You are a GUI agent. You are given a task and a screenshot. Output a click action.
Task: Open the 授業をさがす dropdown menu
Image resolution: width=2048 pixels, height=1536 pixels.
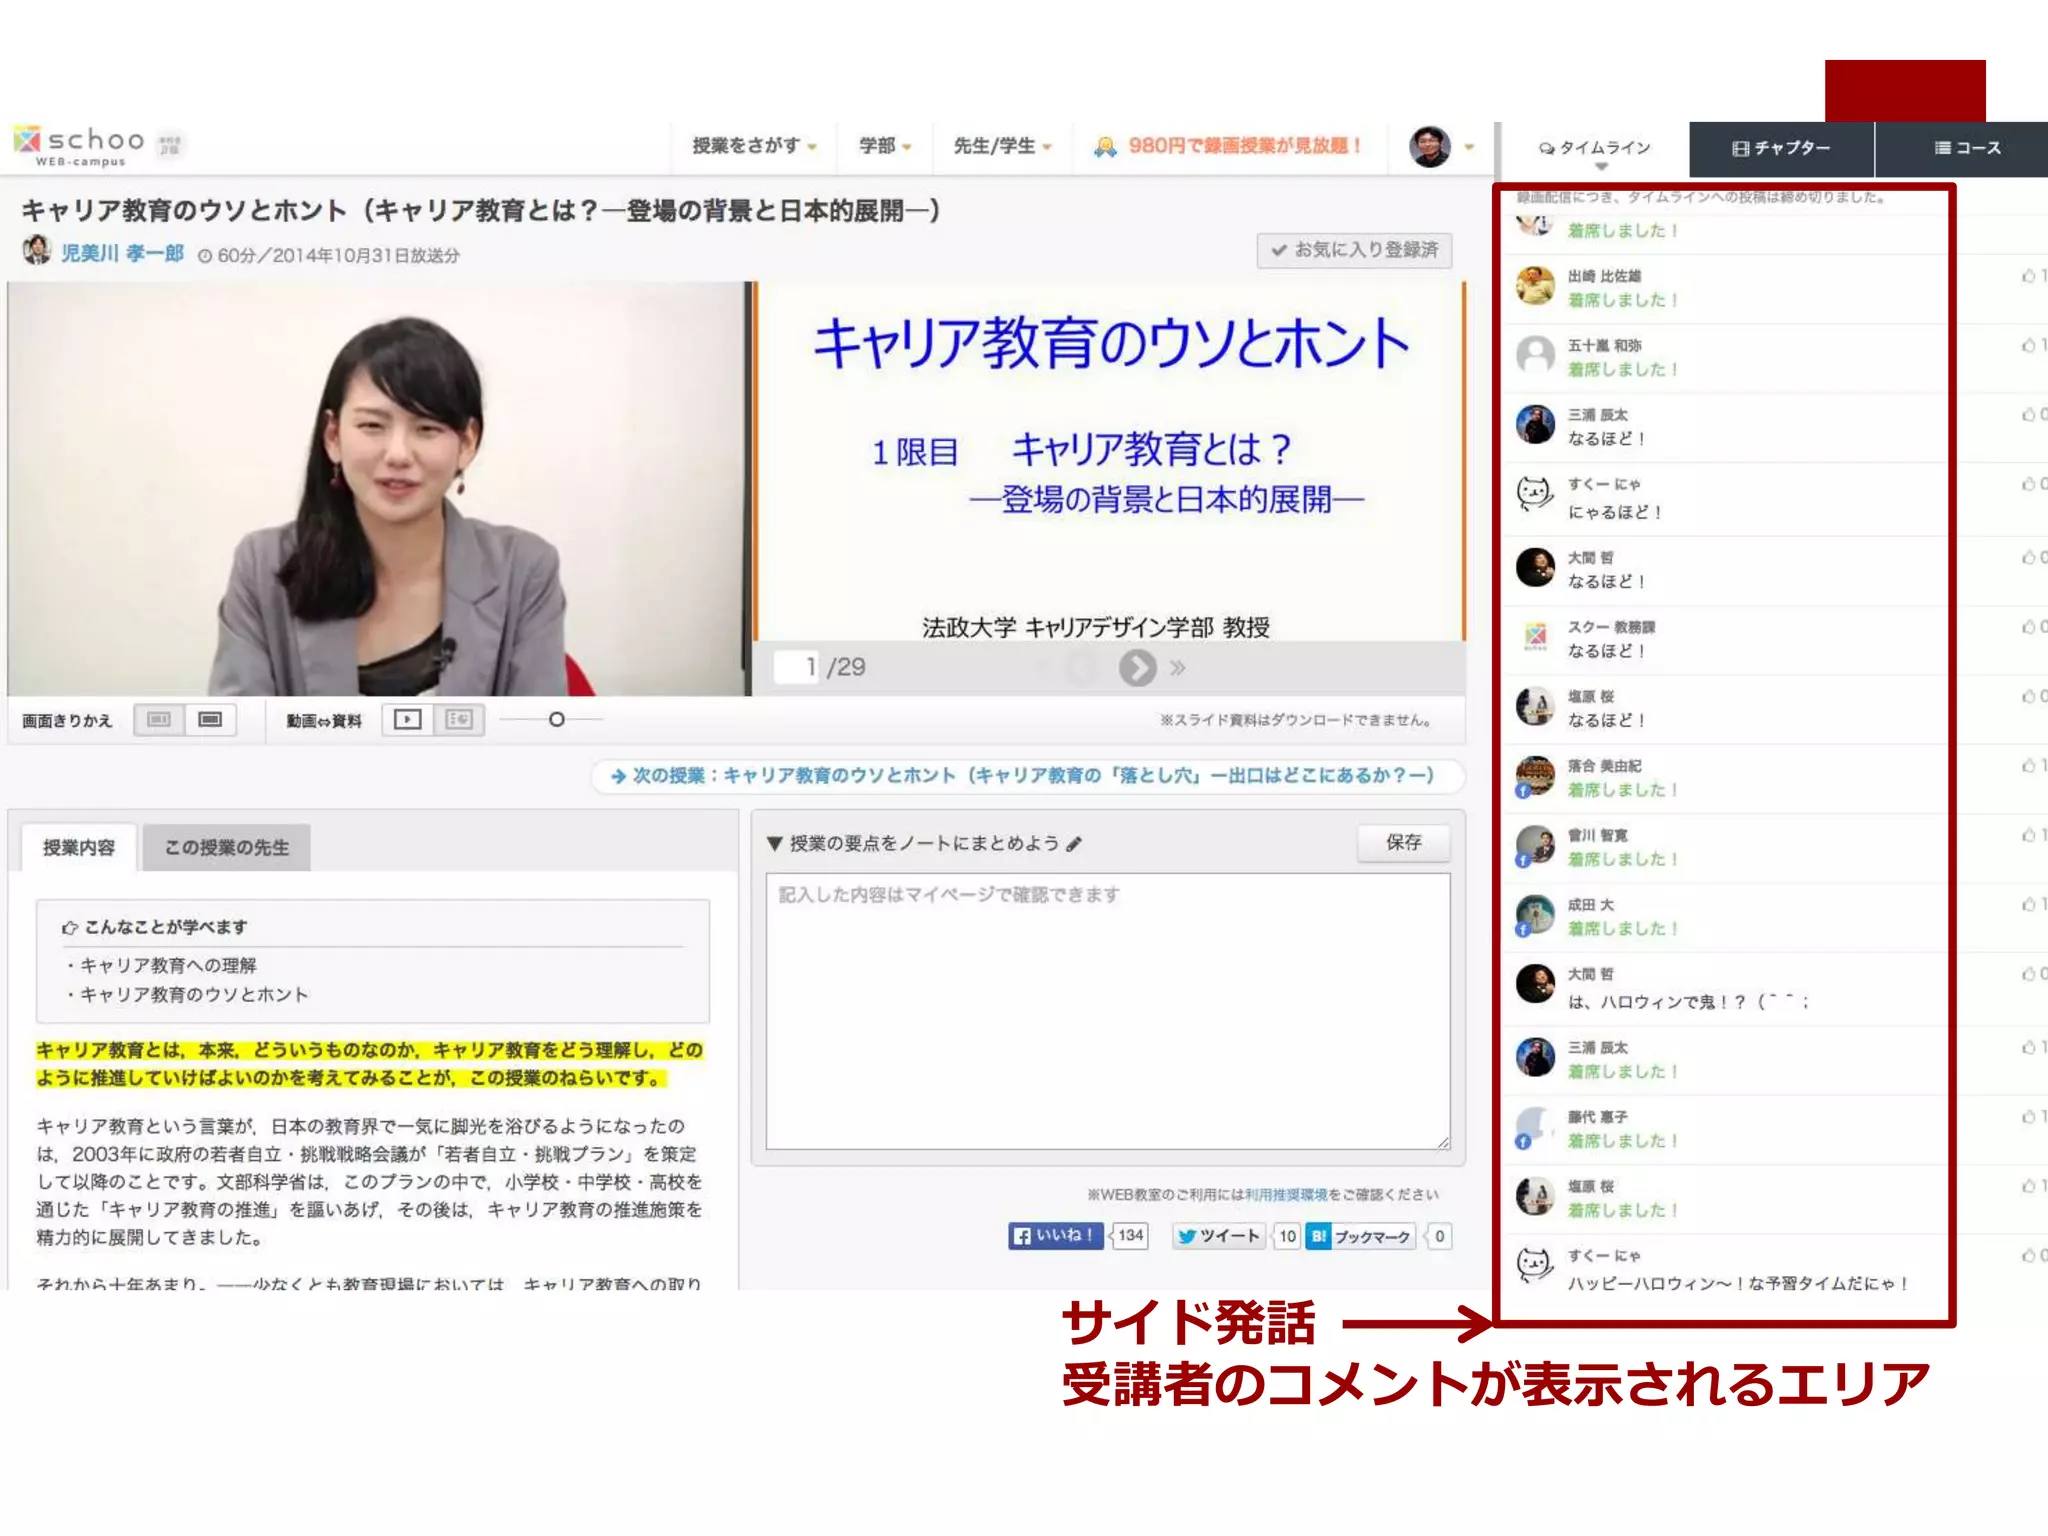click(x=754, y=146)
